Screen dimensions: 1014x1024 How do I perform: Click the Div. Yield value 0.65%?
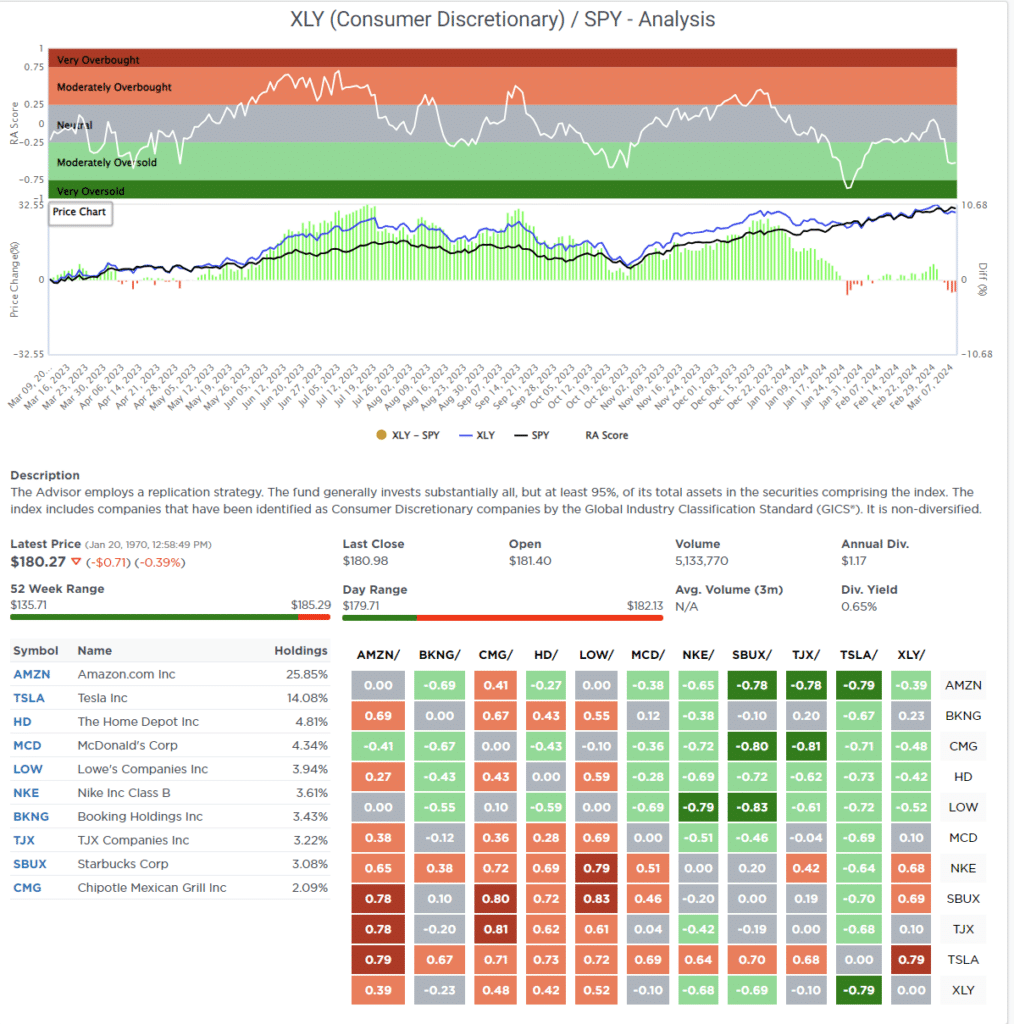coord(859,607)
